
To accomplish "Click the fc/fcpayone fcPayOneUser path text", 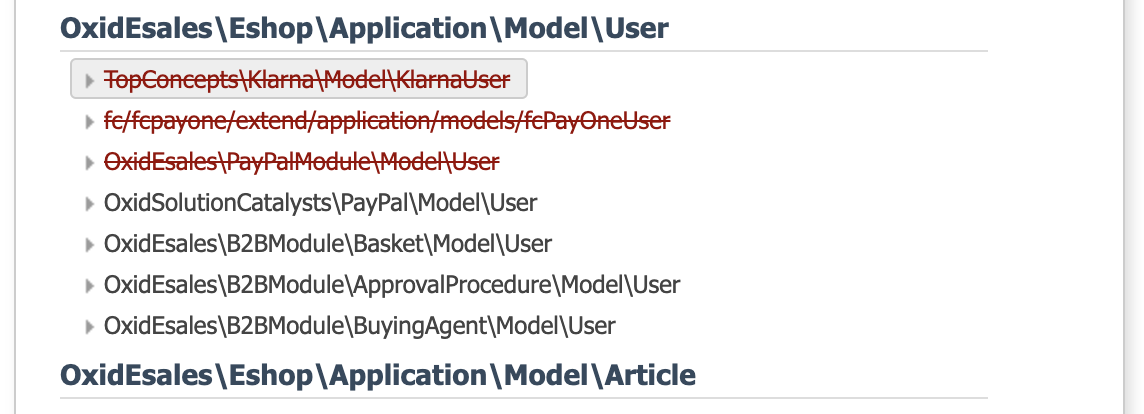I will pos(386,120).
